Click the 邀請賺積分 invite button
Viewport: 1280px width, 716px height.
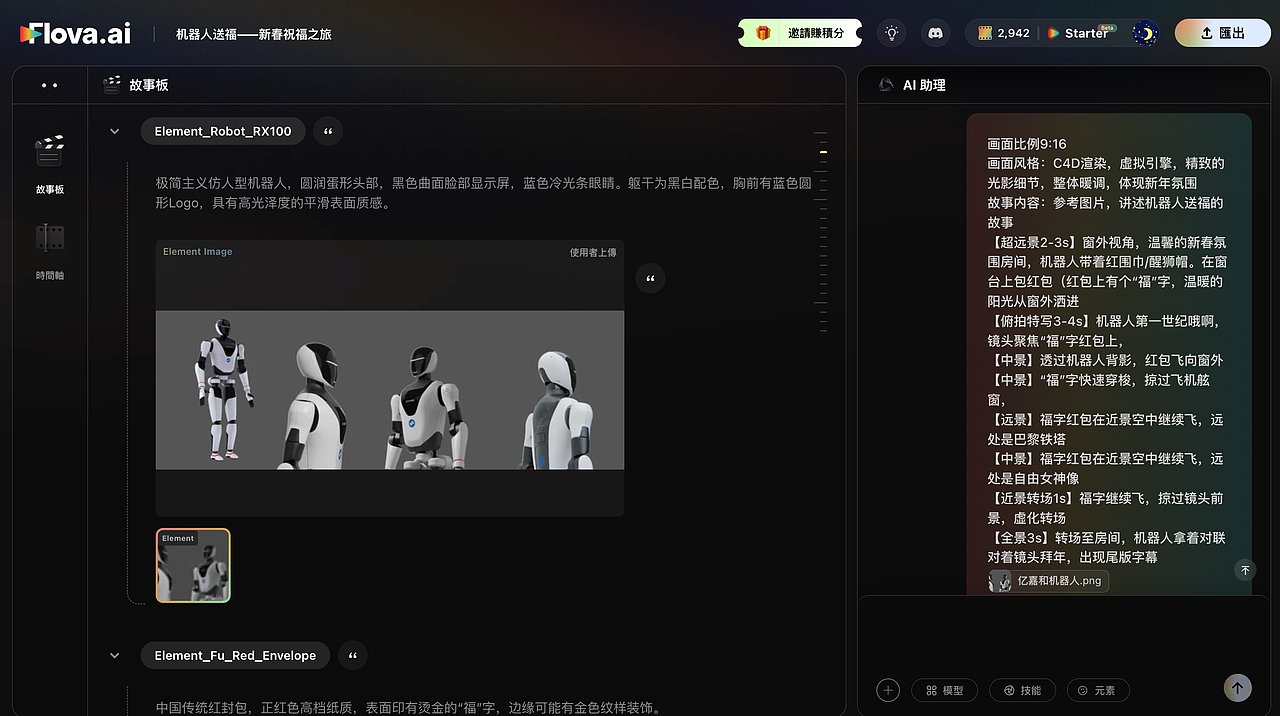pyautogui.click(x=800, y=33)
